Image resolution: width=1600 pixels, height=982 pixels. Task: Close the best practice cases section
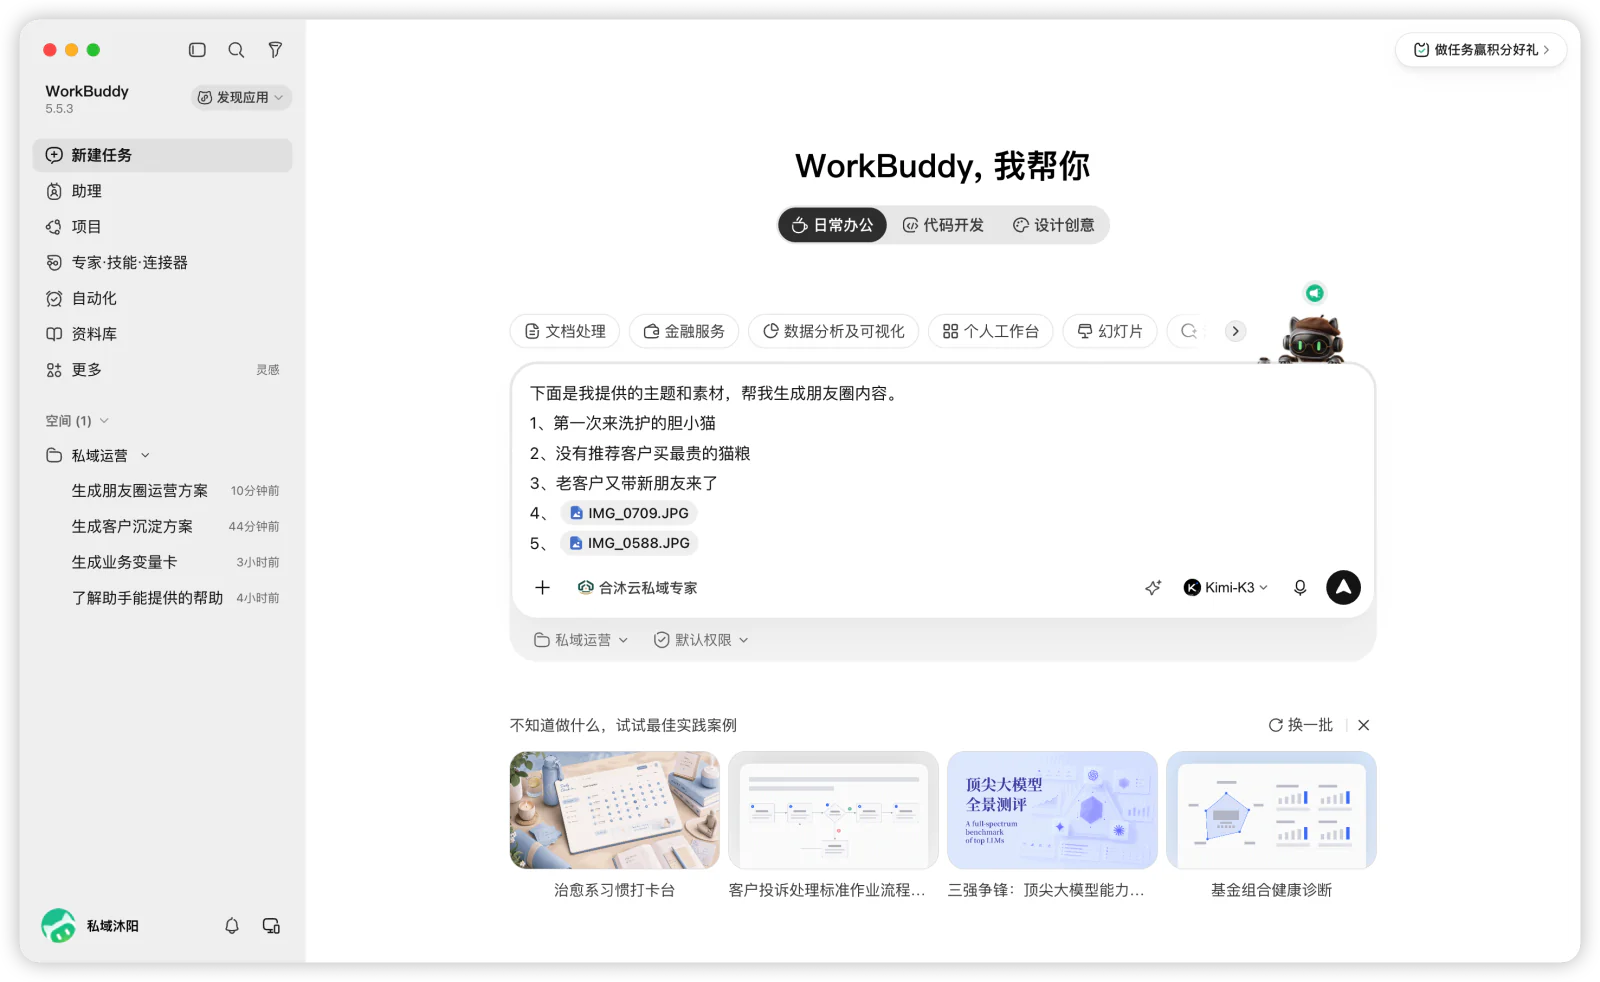pyautogui.click(x=1364, y=725)
